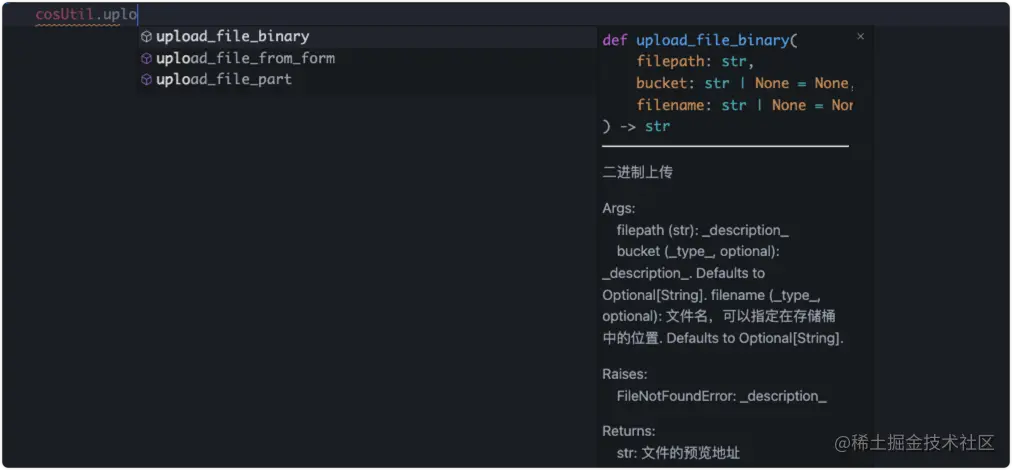The height and width of the screenshot is (470, 1012).
Task: Click the -> str return annotation
Action: coord(645,127)
